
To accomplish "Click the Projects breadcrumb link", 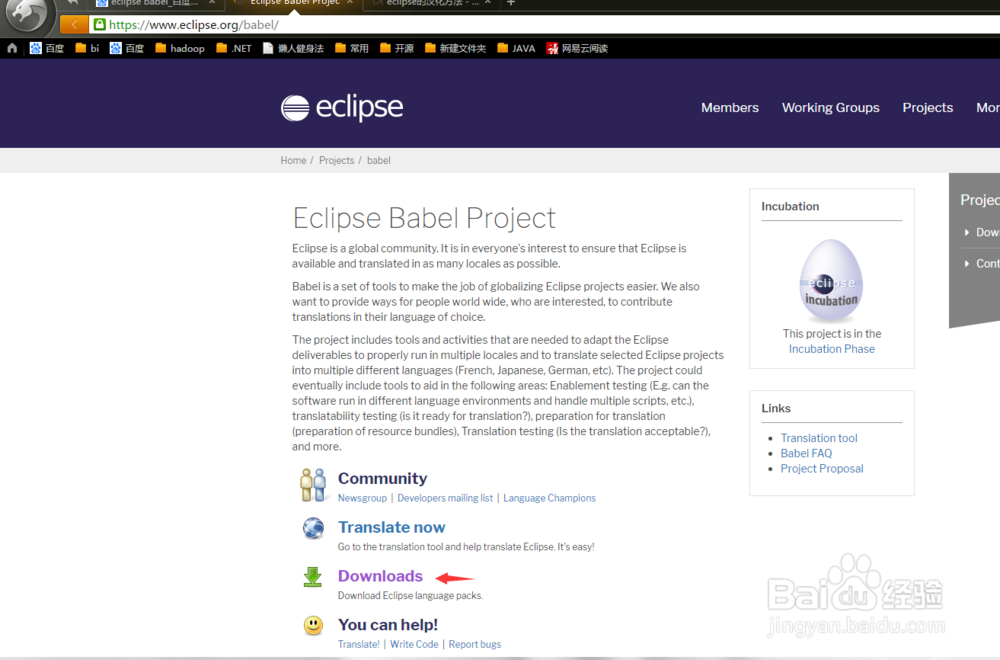I will [x=336, y=160].
